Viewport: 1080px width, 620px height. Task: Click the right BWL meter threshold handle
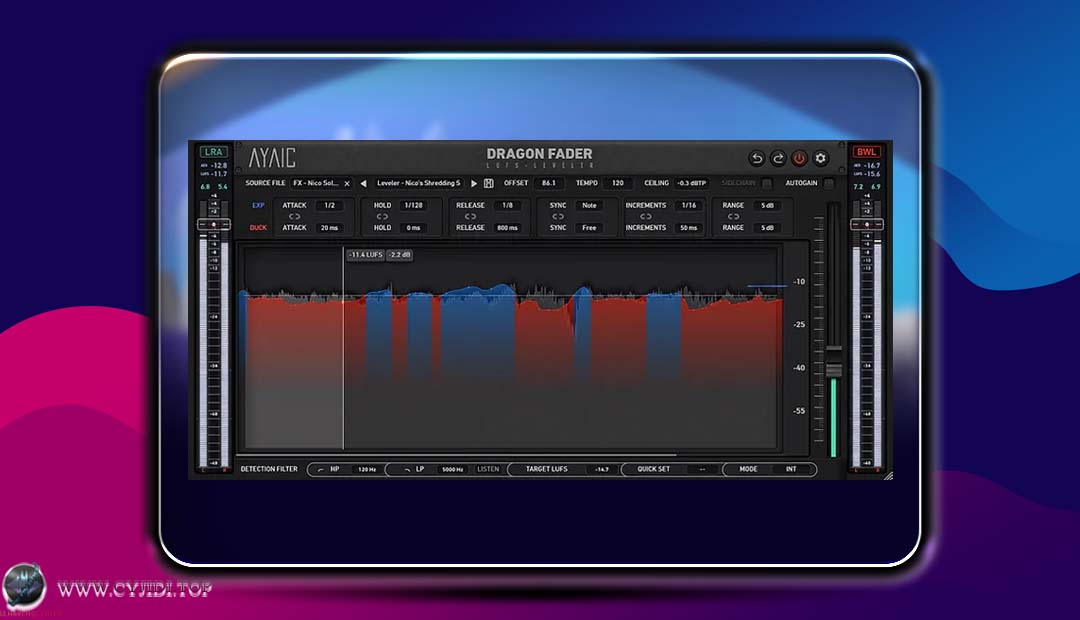[x=866, y=225]
